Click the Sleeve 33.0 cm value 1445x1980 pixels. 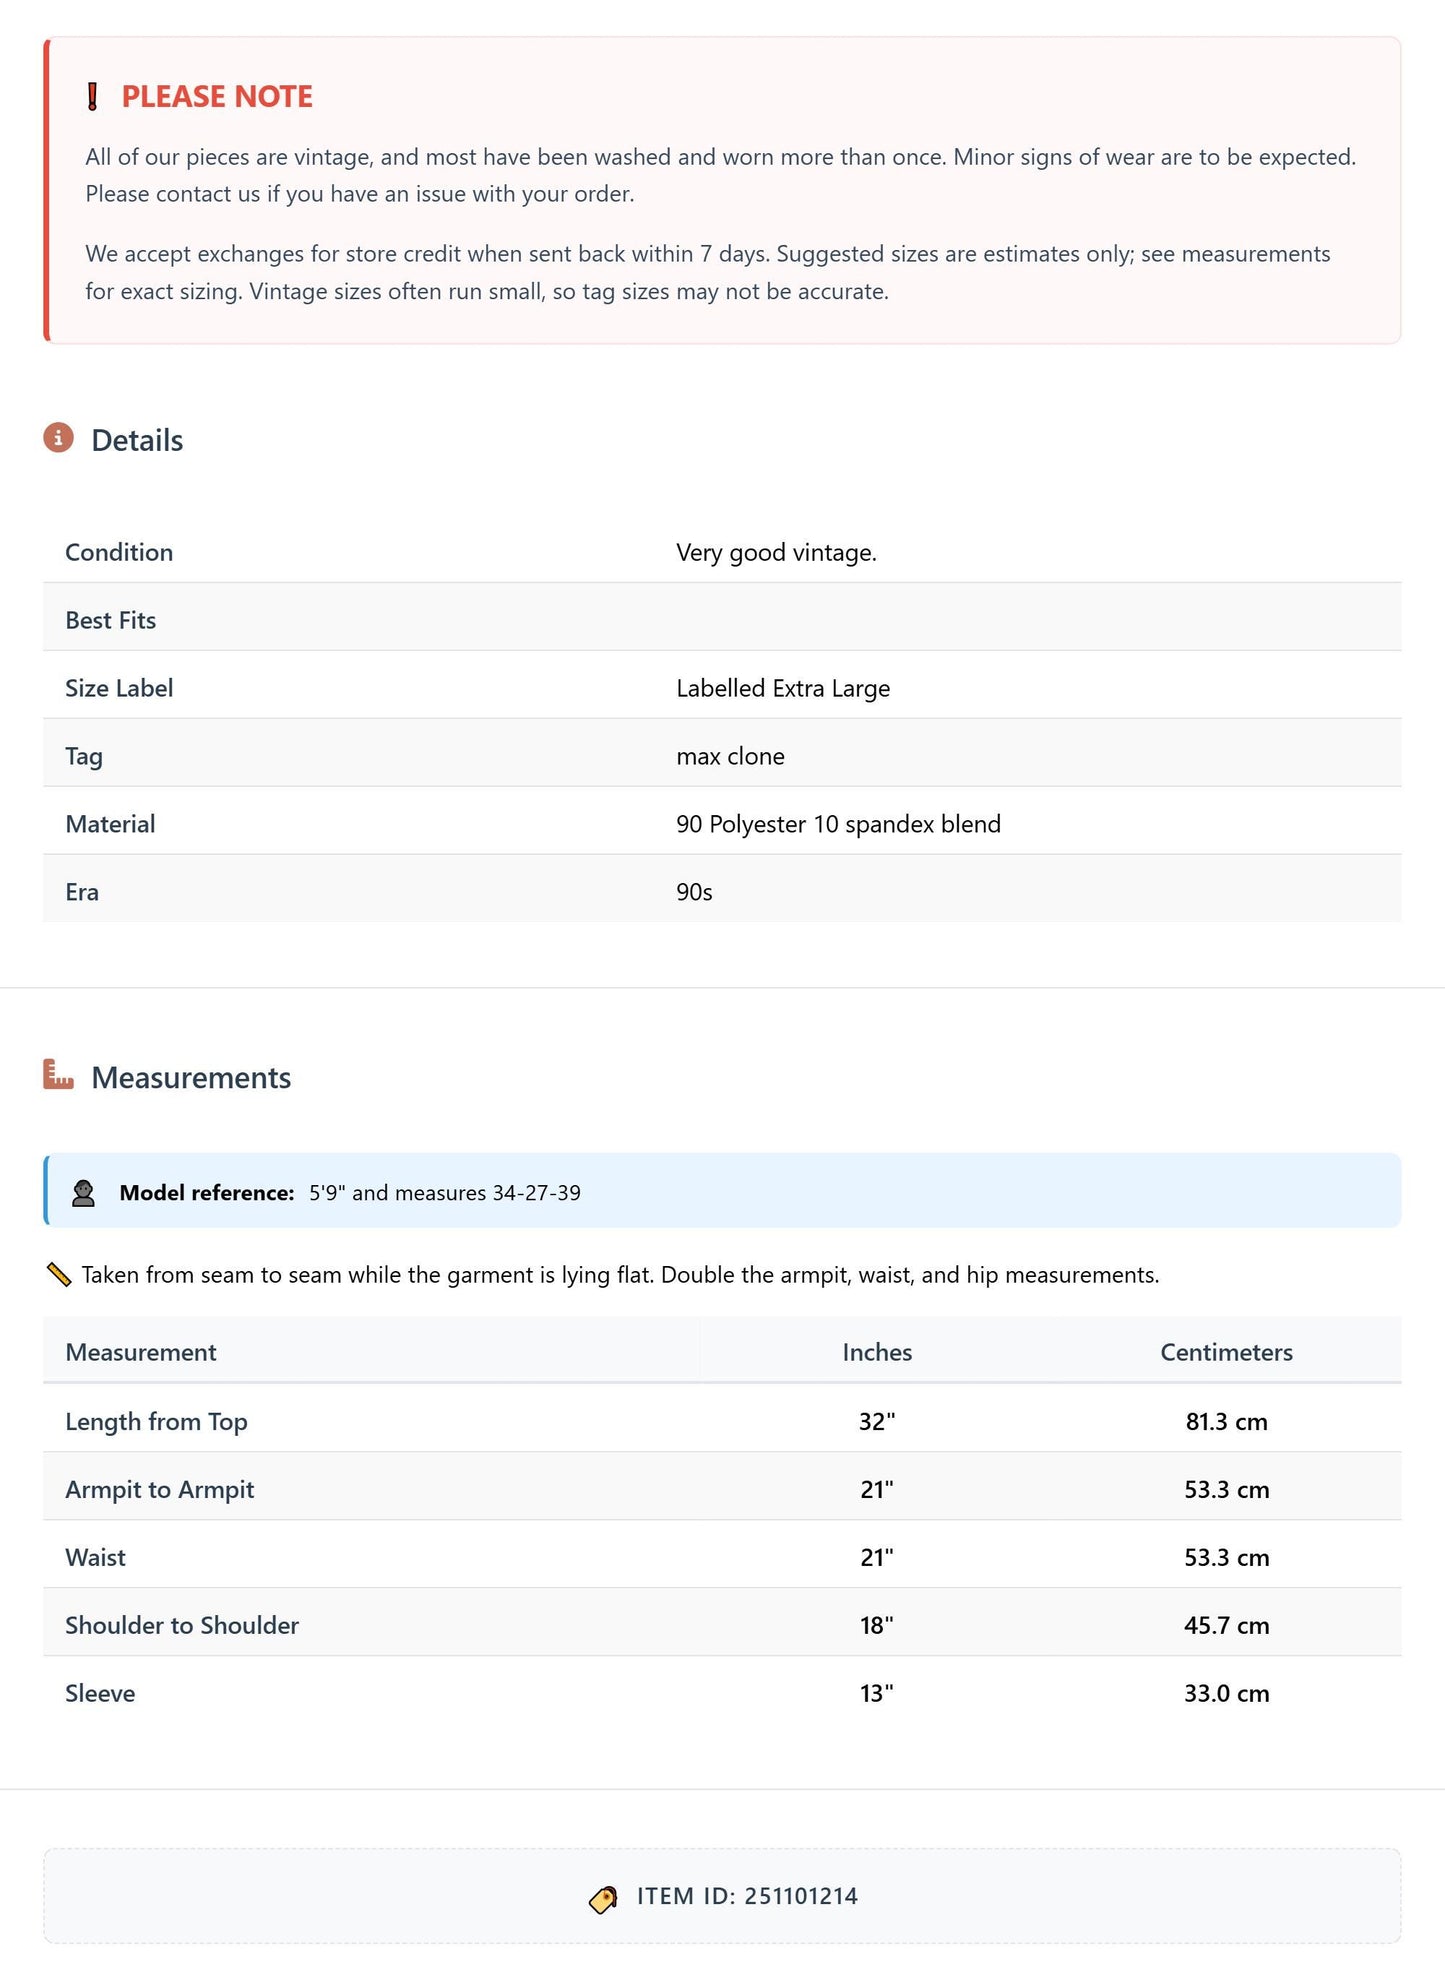click(x=1227, y=1693)
